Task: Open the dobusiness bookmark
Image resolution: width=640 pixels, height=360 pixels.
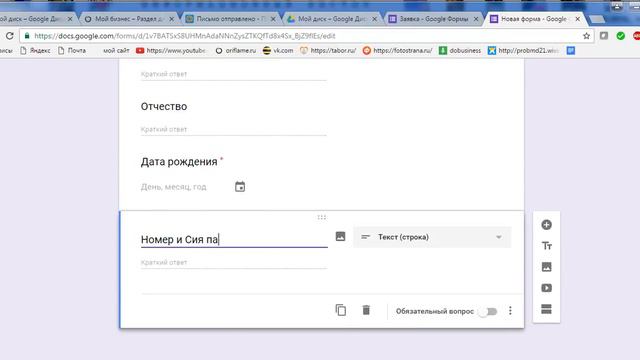Action: pyautogui.click(x=460, y=51)
